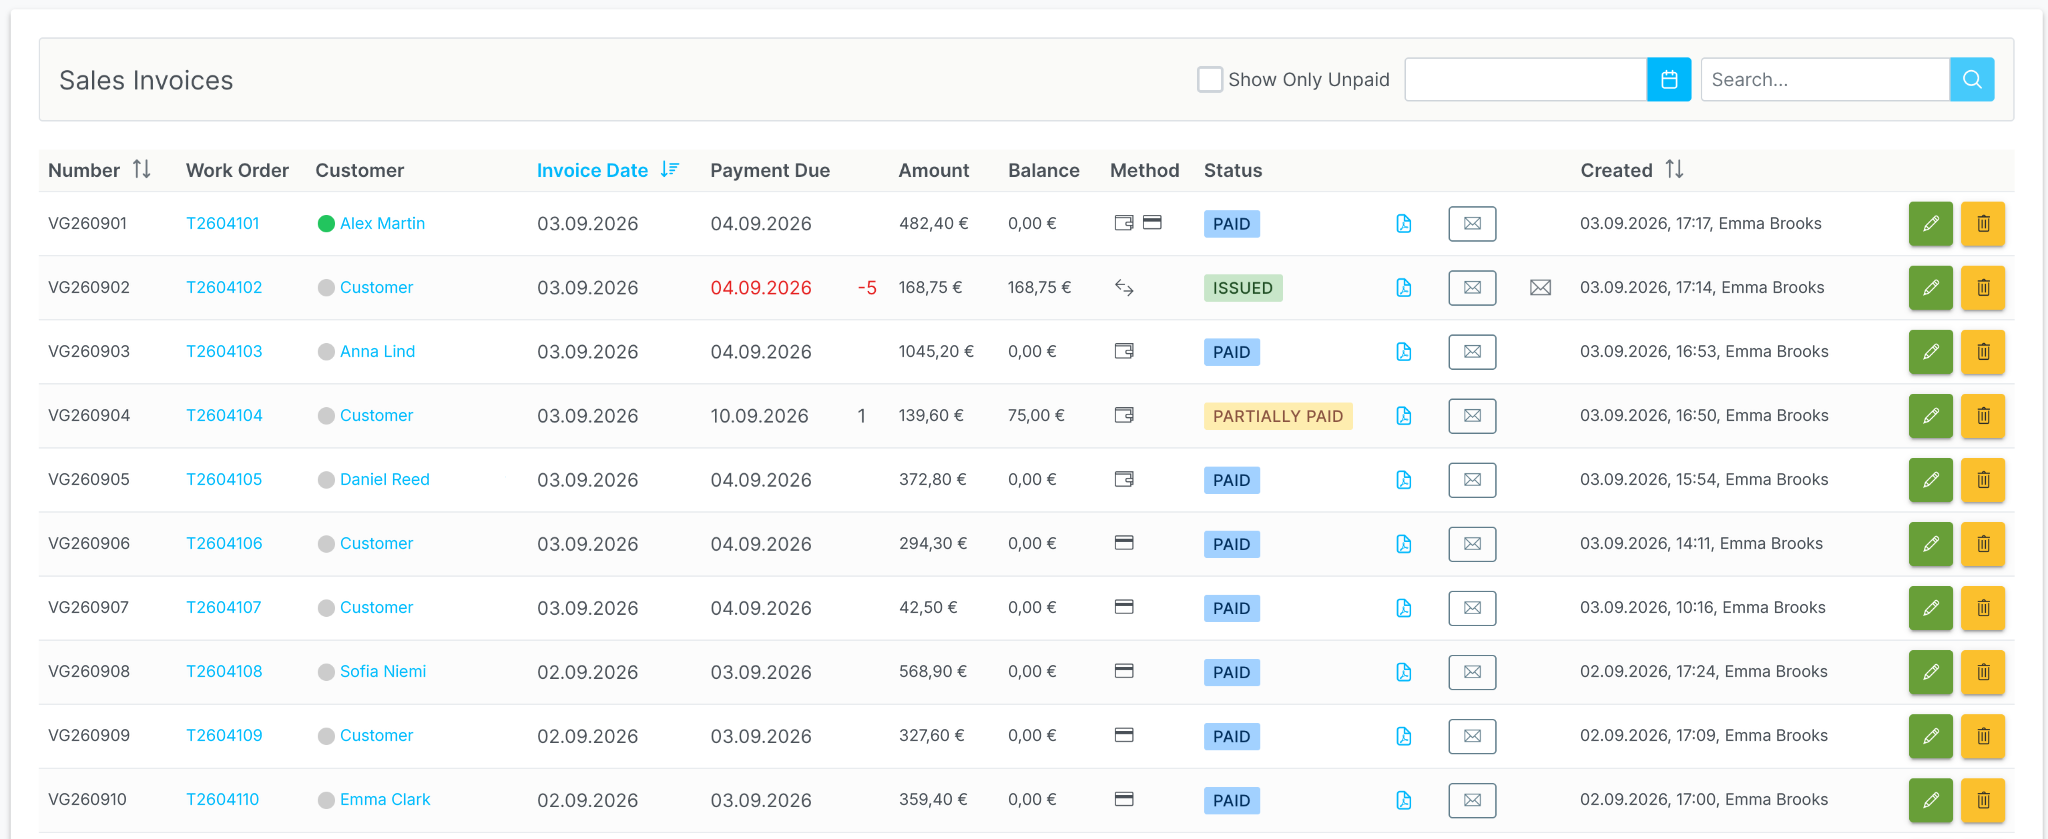Click the Payment Due column header

point(770,170)
